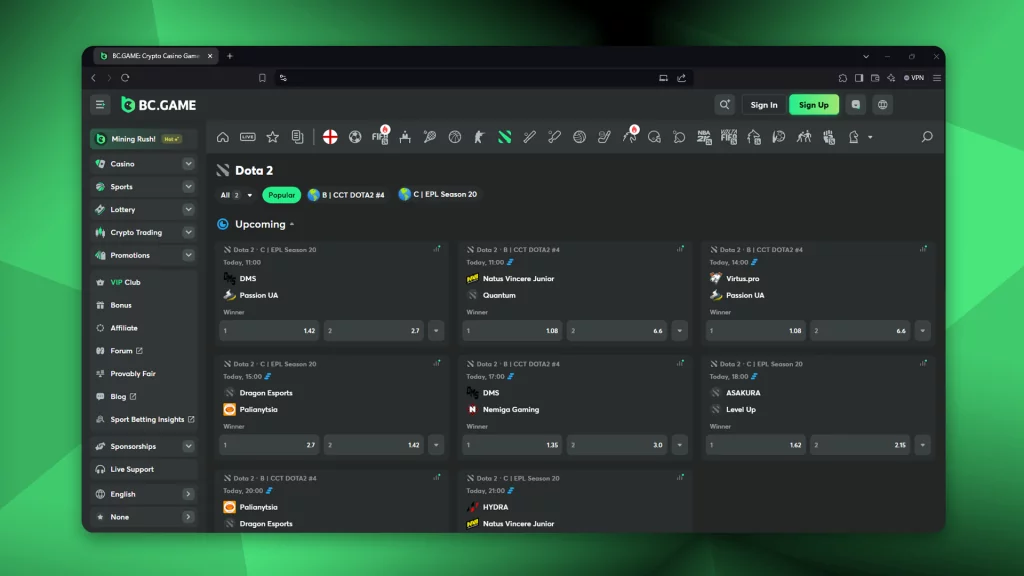Image resolution: width=1024 pixels, height=576 pixels.
Task: Bookmark this page in browser toolbar
Action: click(263, 78)
